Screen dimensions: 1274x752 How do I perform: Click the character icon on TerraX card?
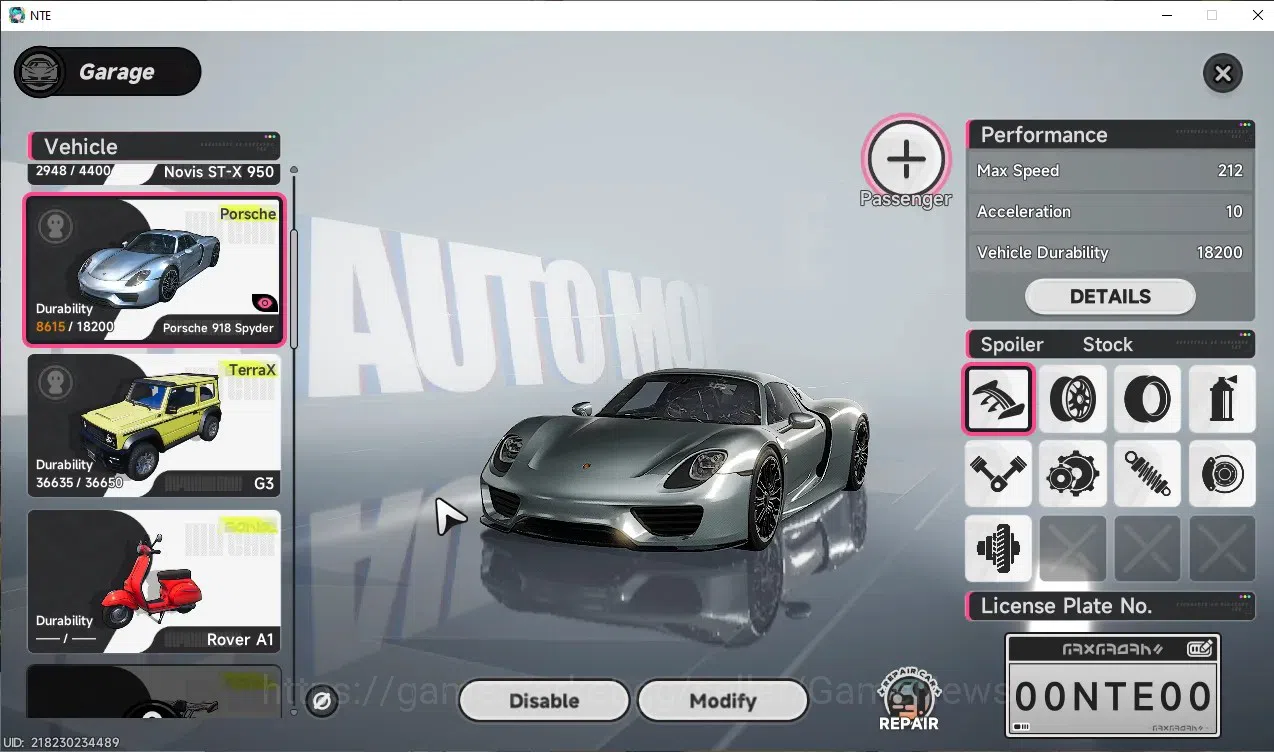click(56, 382)
